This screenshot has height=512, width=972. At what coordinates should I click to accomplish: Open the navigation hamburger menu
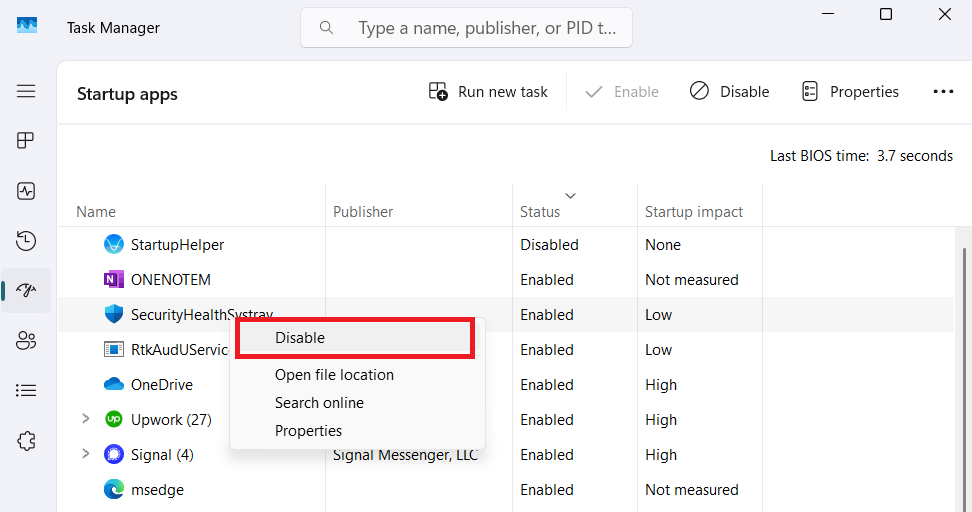point(26,91)
